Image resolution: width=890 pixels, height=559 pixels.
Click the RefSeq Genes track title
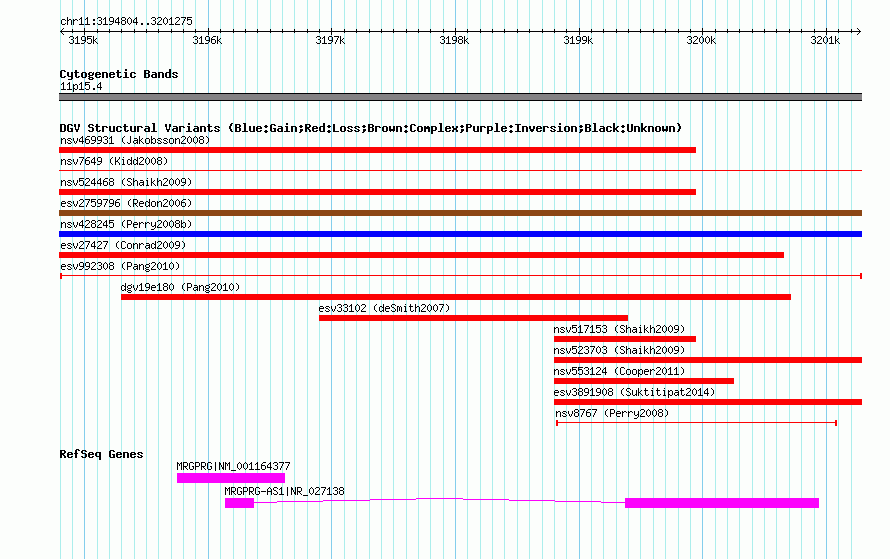101,454
